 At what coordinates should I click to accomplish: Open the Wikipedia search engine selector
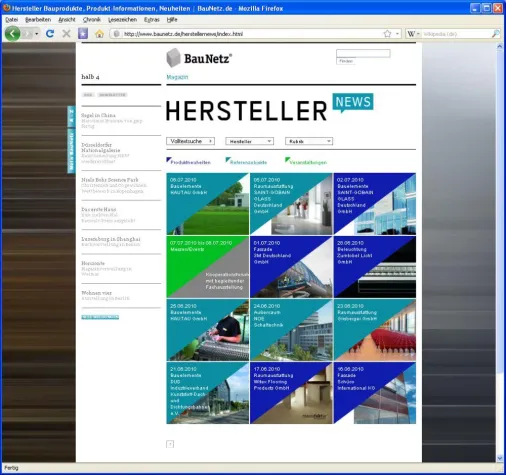pos(413,34)
